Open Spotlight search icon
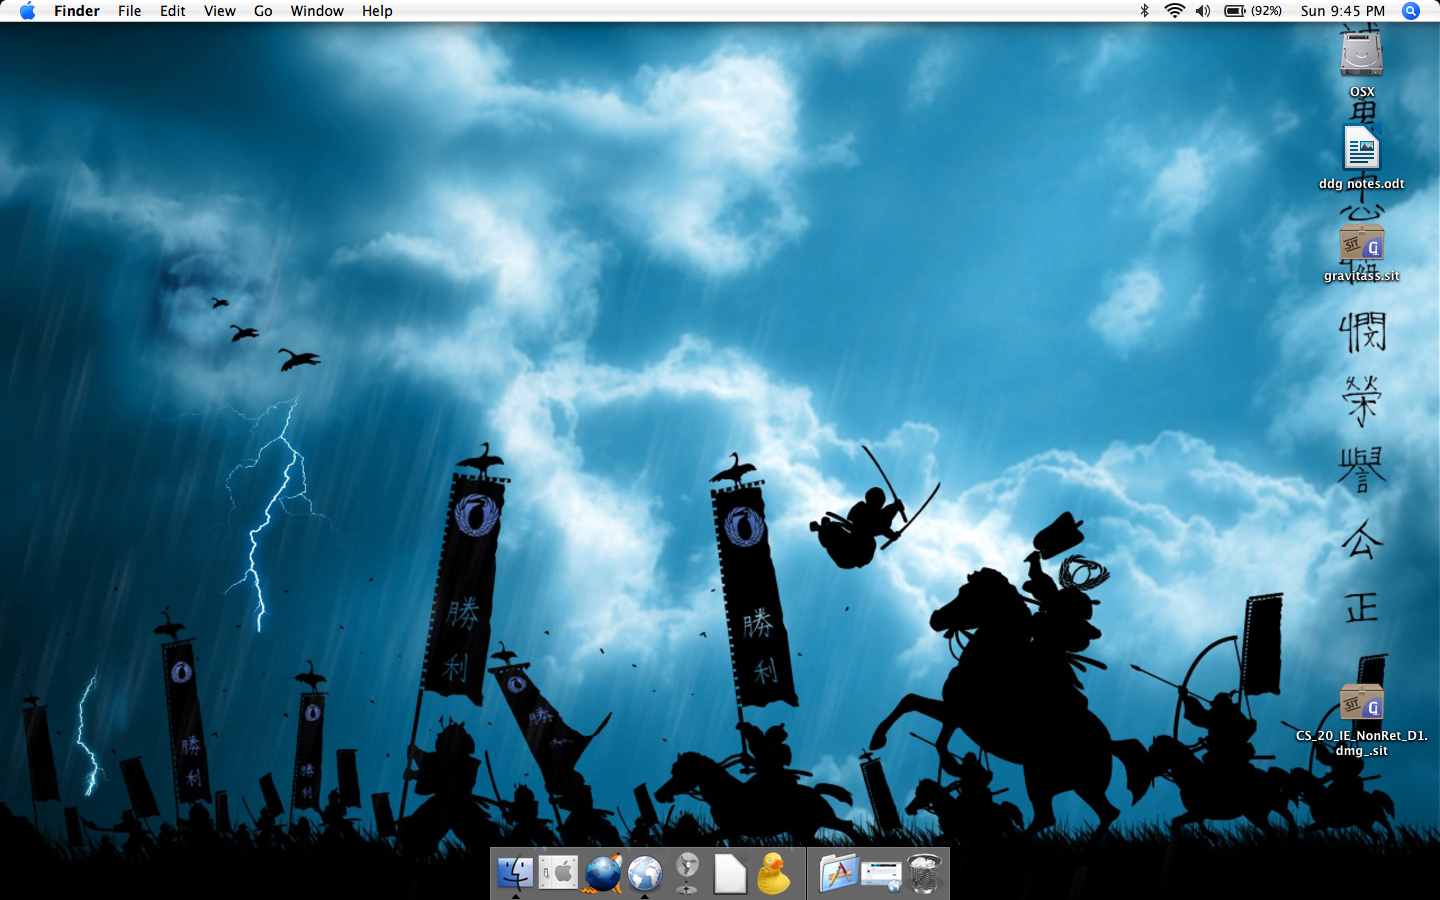The height and width of the screenshot is (900, 1440). 1411,11
